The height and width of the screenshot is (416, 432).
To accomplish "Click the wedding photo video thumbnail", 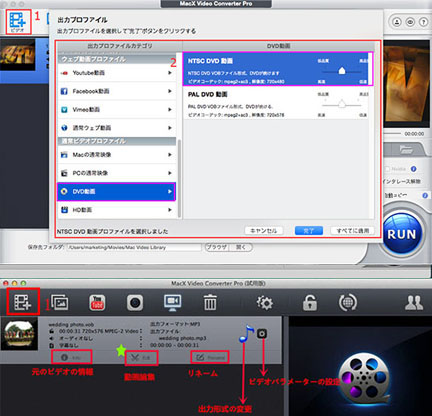I will (19, 334).
